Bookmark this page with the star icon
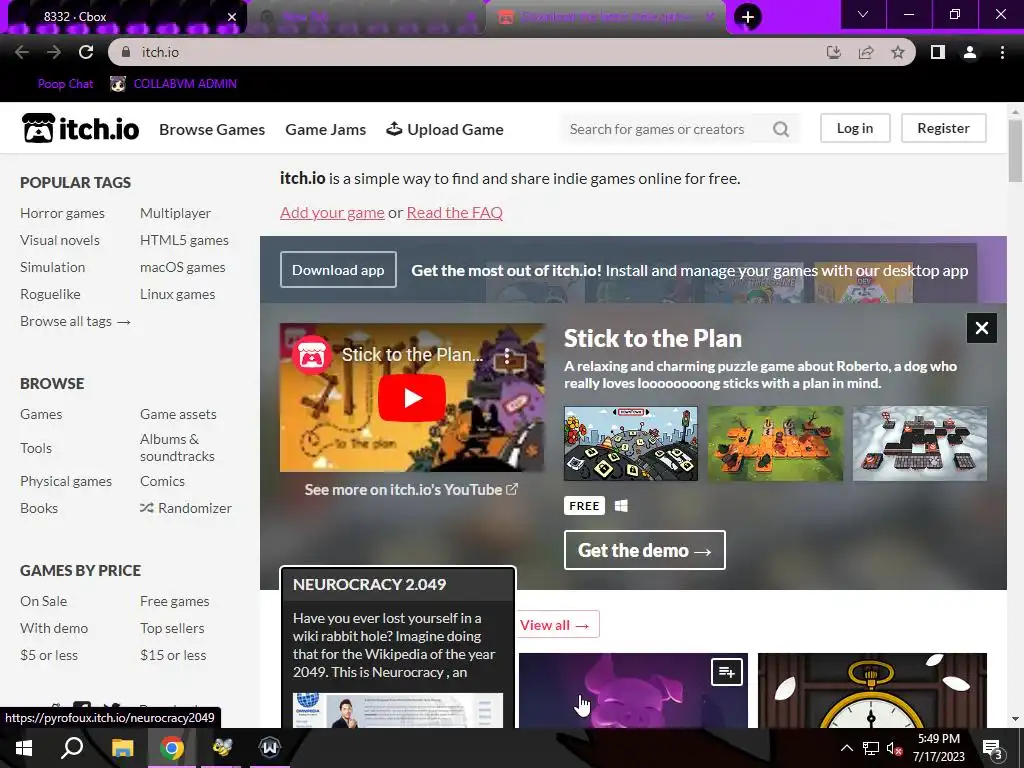 point(898,52)
